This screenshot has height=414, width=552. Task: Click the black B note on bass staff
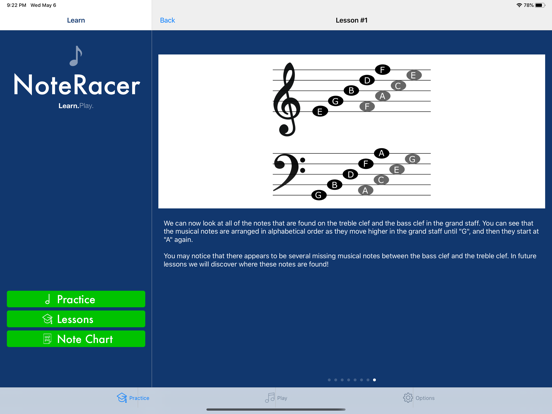[334, 184]
